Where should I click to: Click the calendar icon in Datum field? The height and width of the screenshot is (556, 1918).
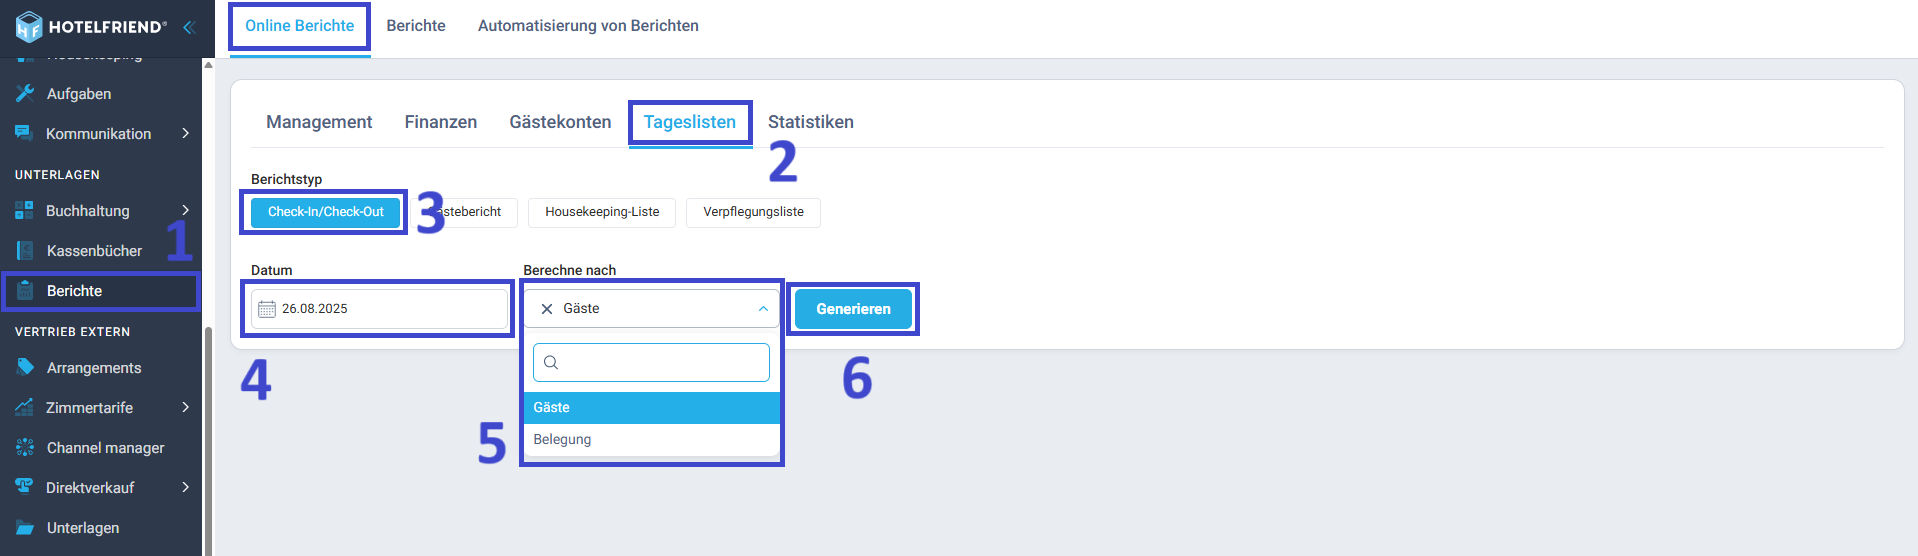[267, 309]
